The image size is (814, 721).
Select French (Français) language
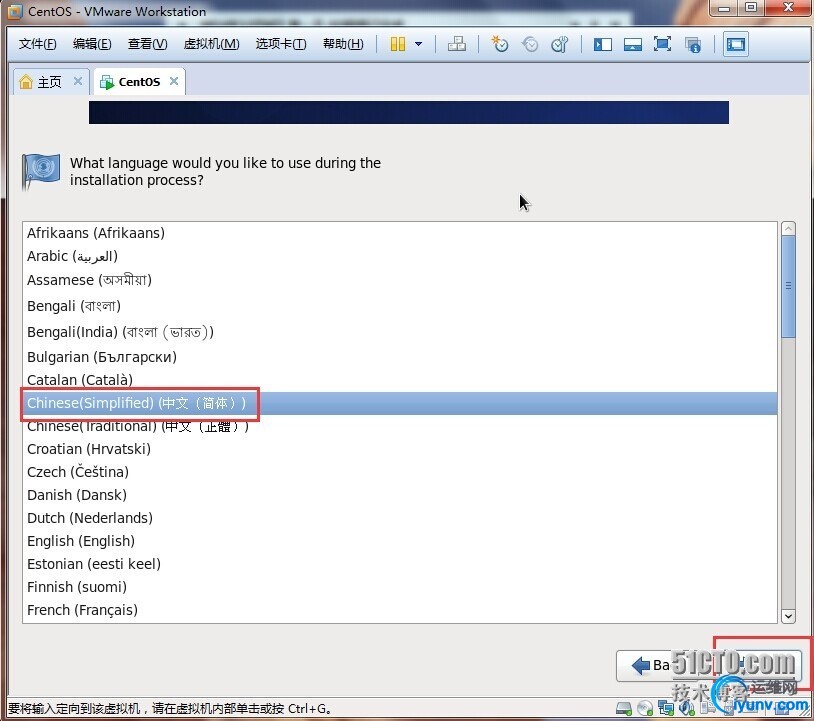(x=400, y=610)
